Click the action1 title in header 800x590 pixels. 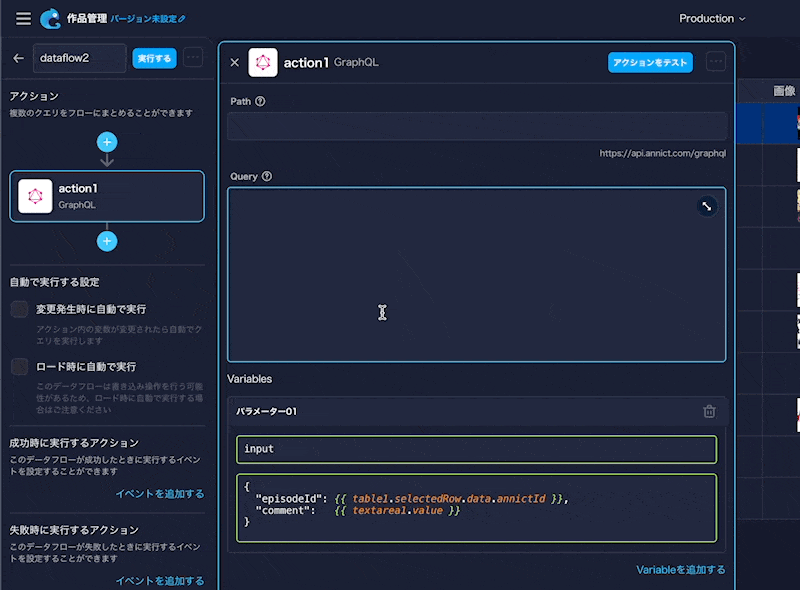point(306,62)
